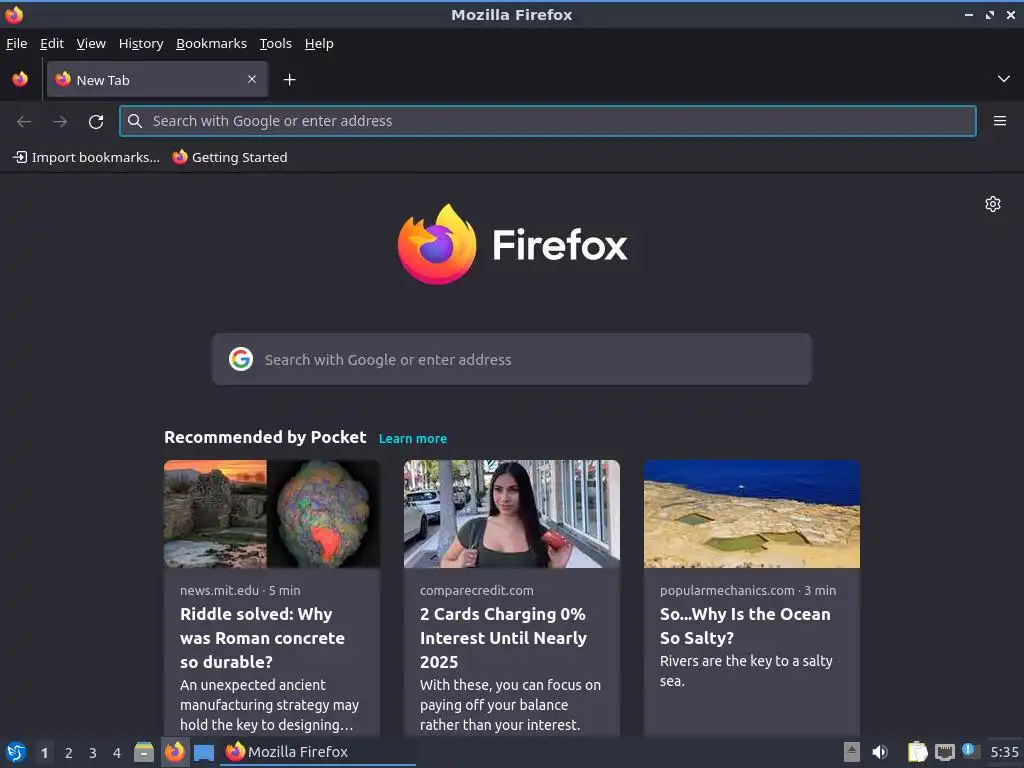
Task: Open the Getting Started bookmark
Action: click(x=230, y=157)
